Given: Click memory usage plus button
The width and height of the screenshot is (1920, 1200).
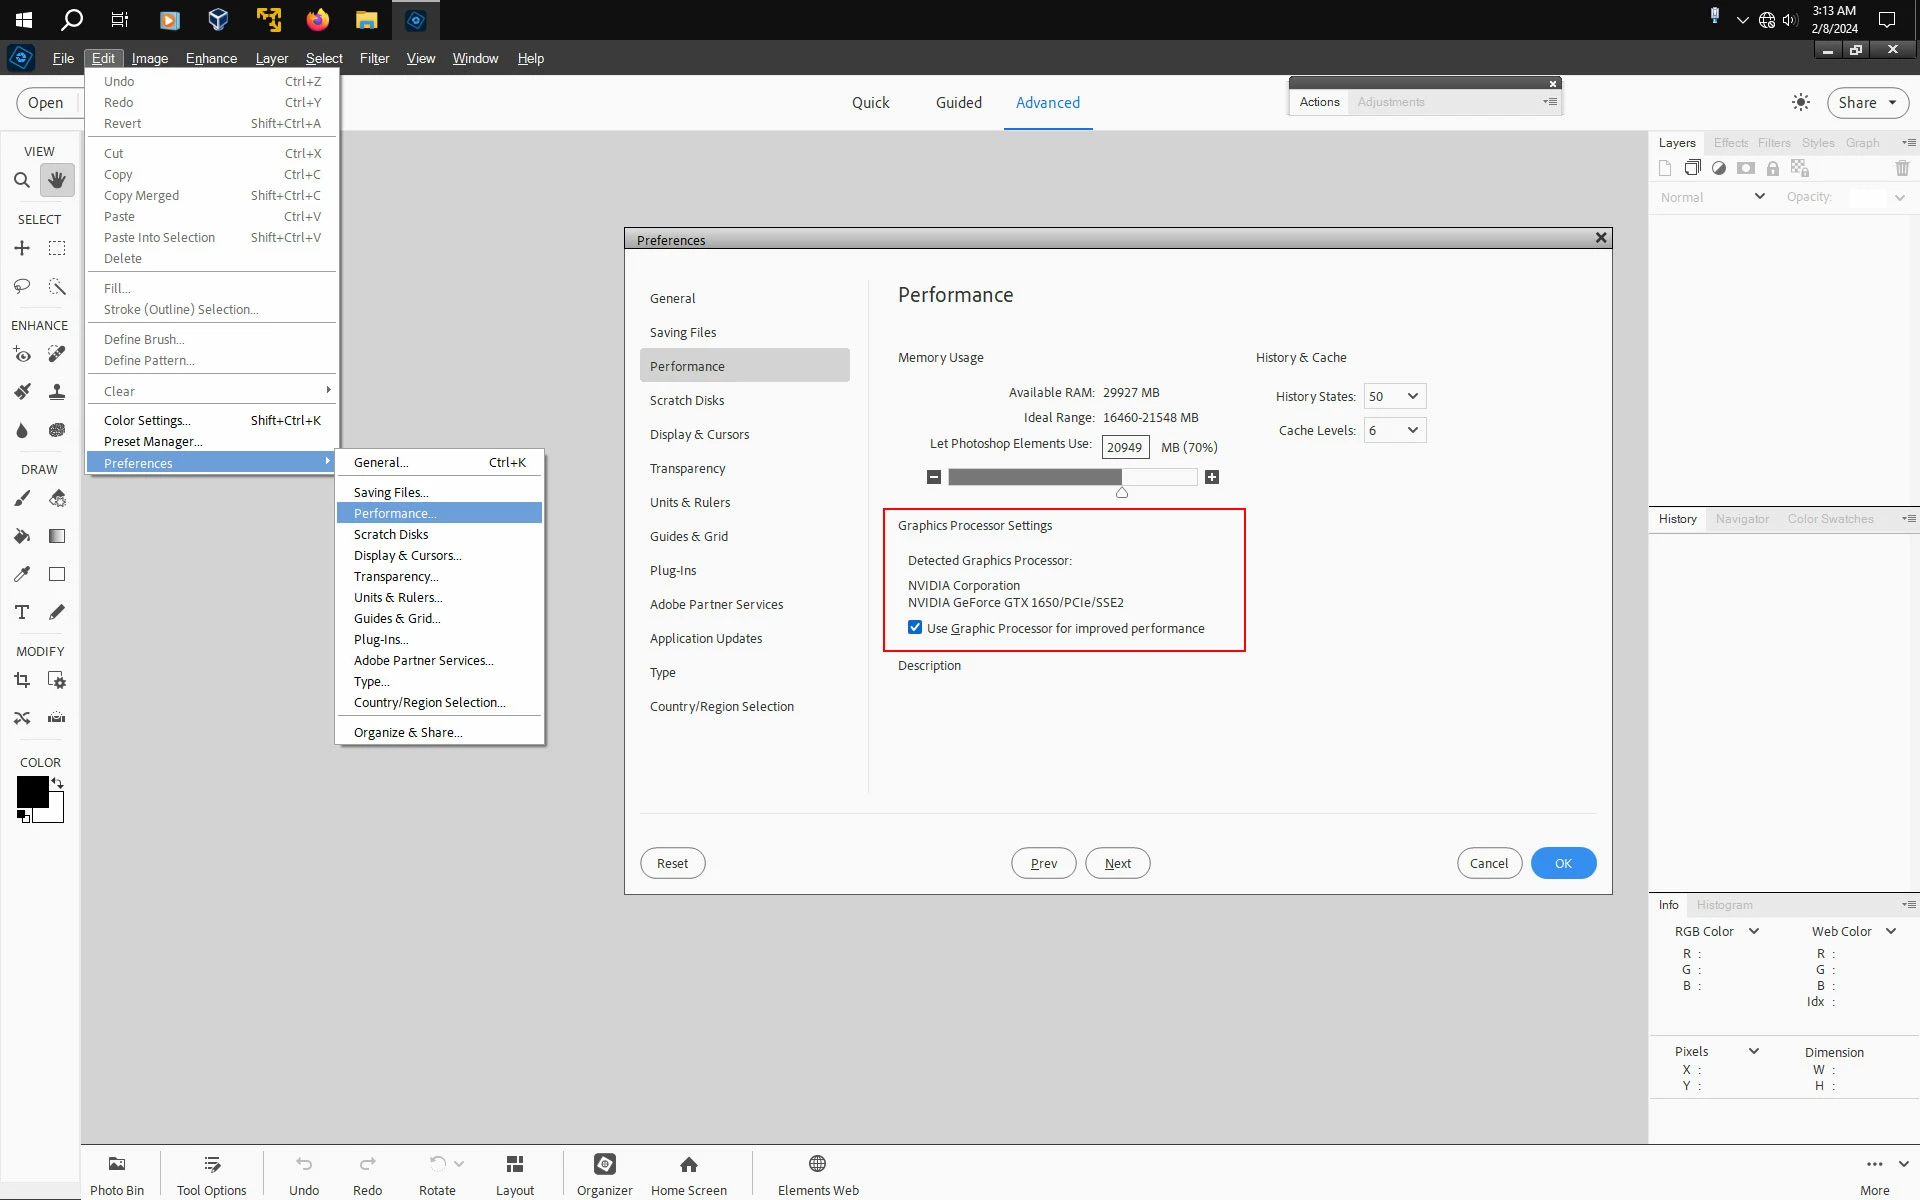Looking at the screenshot, I should (x=1211, y=477).
